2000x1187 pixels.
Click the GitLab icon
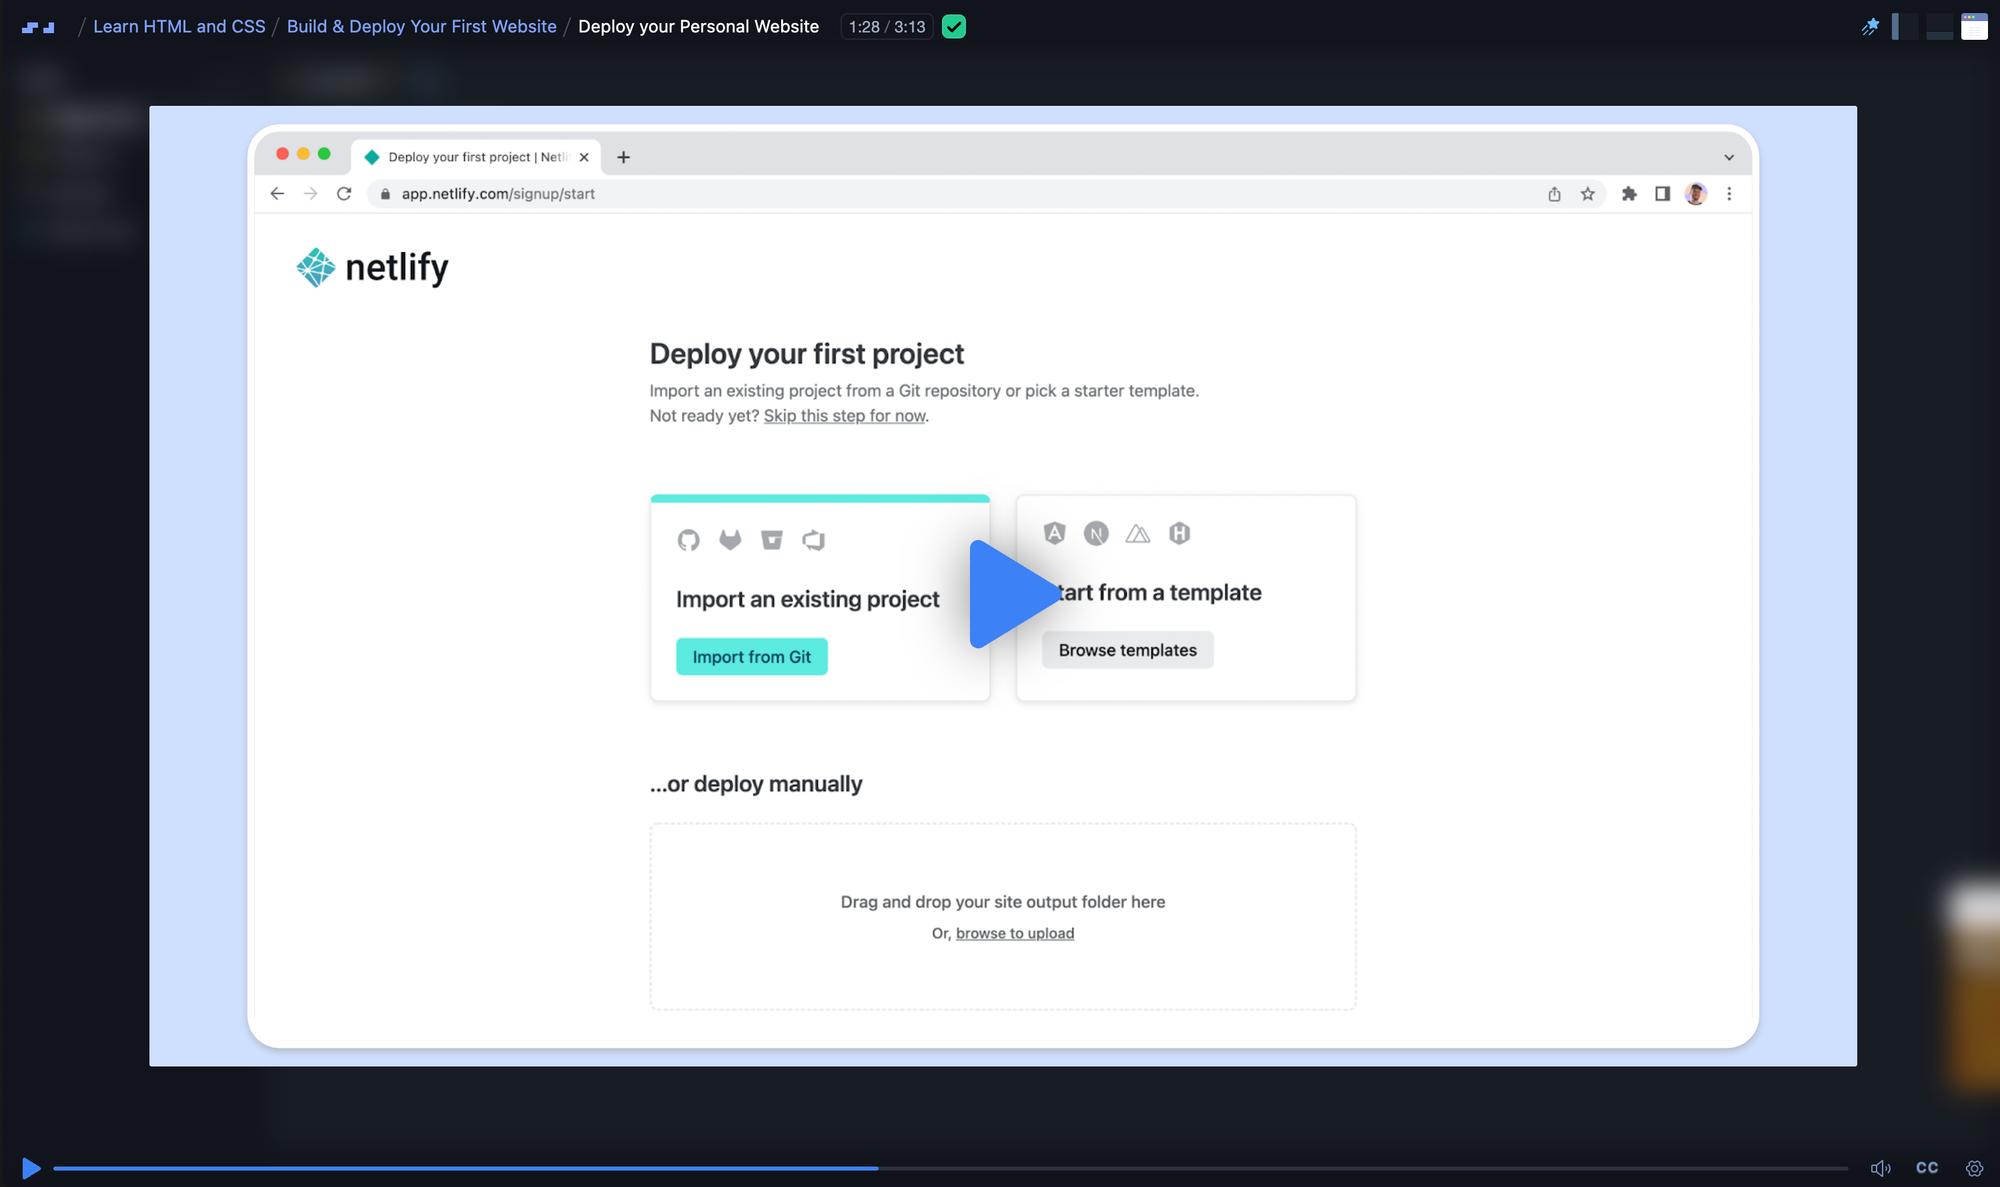point(730,540)
